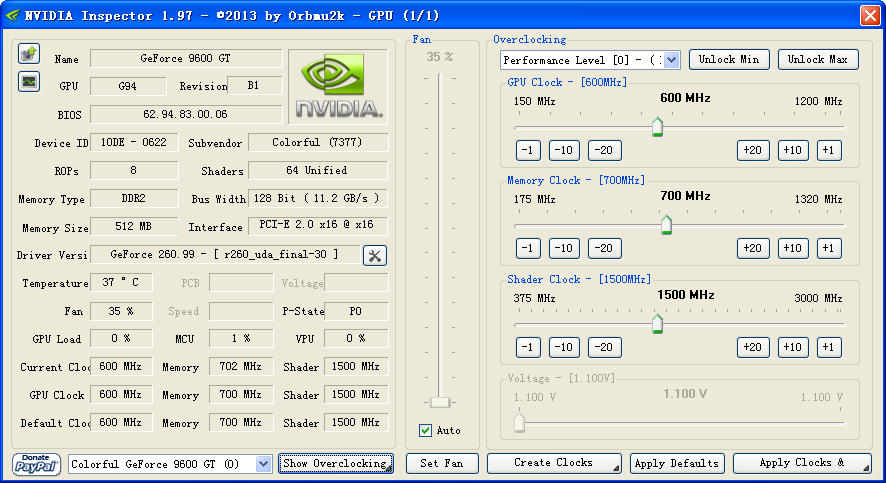Viewport: 886px width, 483px height.
Task: Click the Shaders field 64 Unified
Action: click(318, 171)
